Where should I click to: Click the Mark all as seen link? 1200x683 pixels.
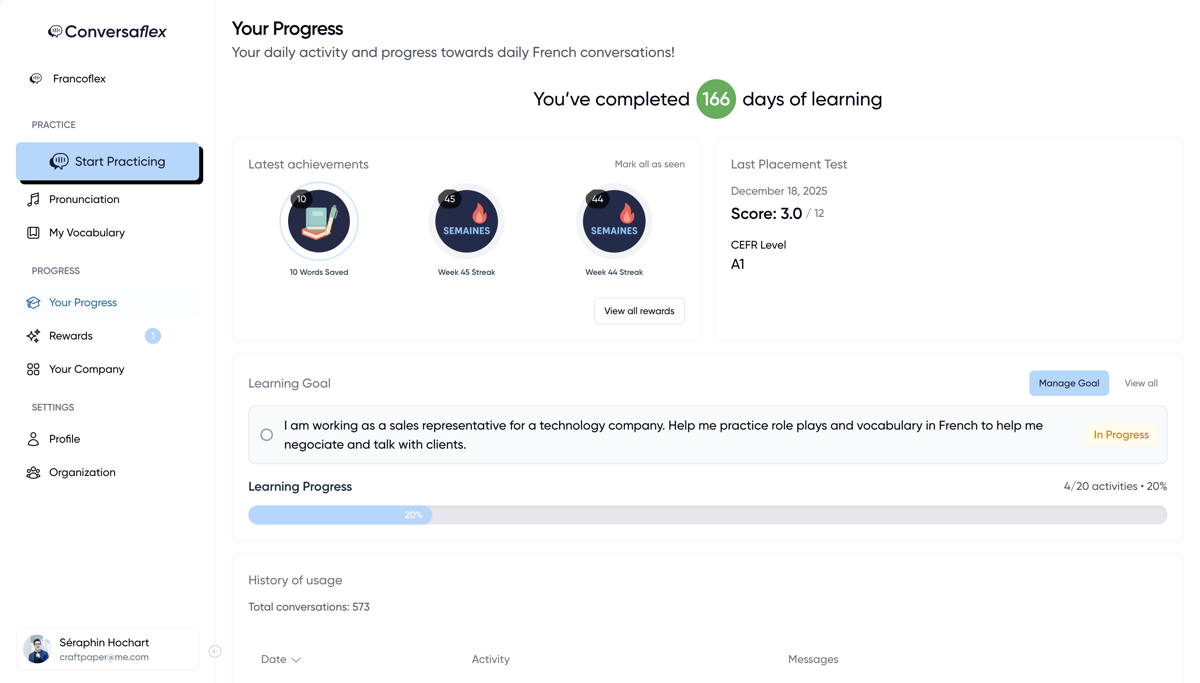coord(649,164)
